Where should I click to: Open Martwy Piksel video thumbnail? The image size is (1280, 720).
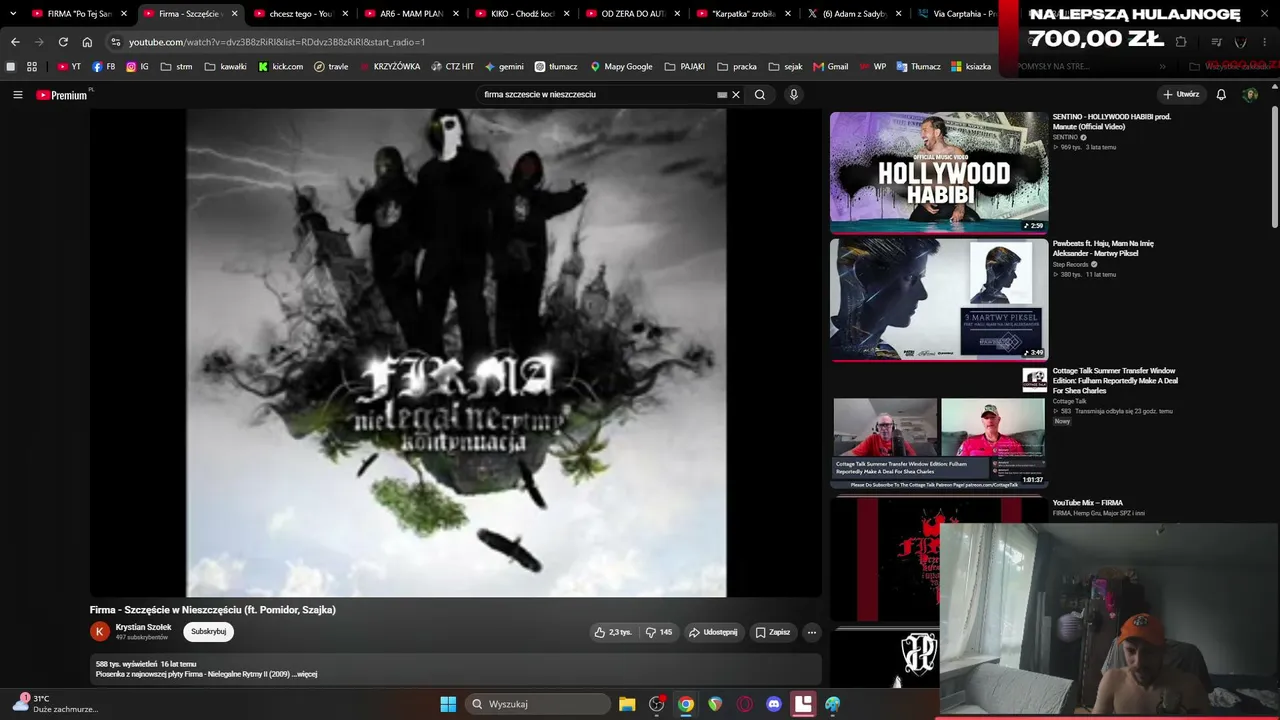[939, 299]
